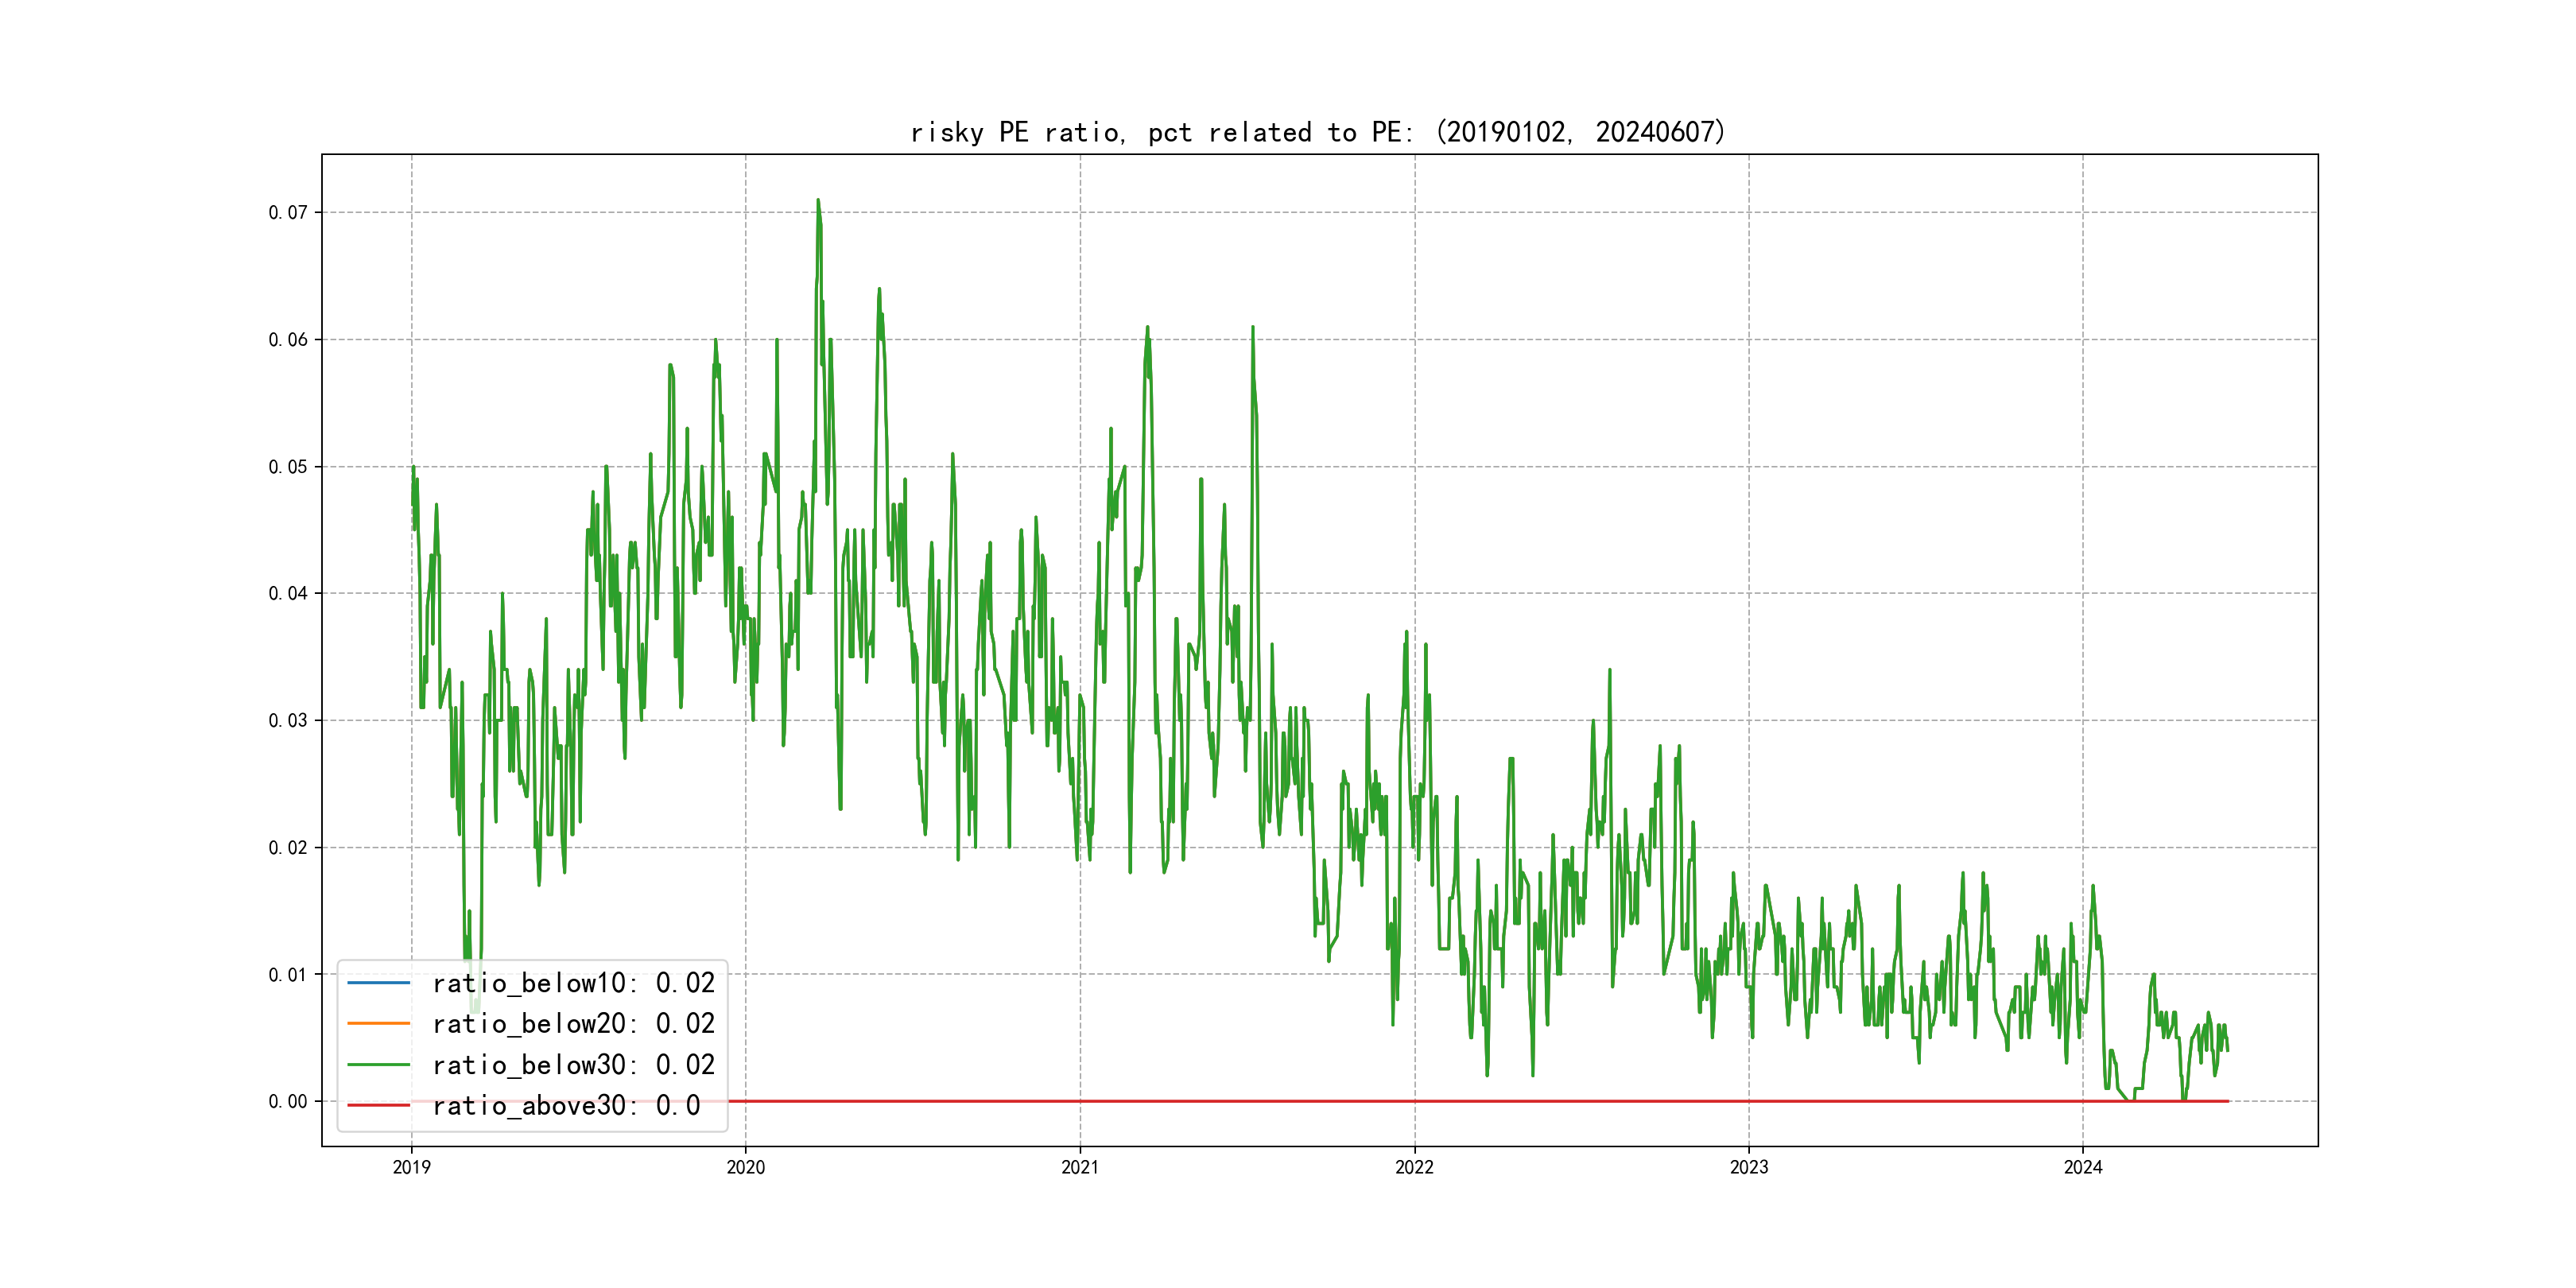Click the 2021 x-axis tick label
Screen dimensions: 2576x1288
pos(1079,1167)
